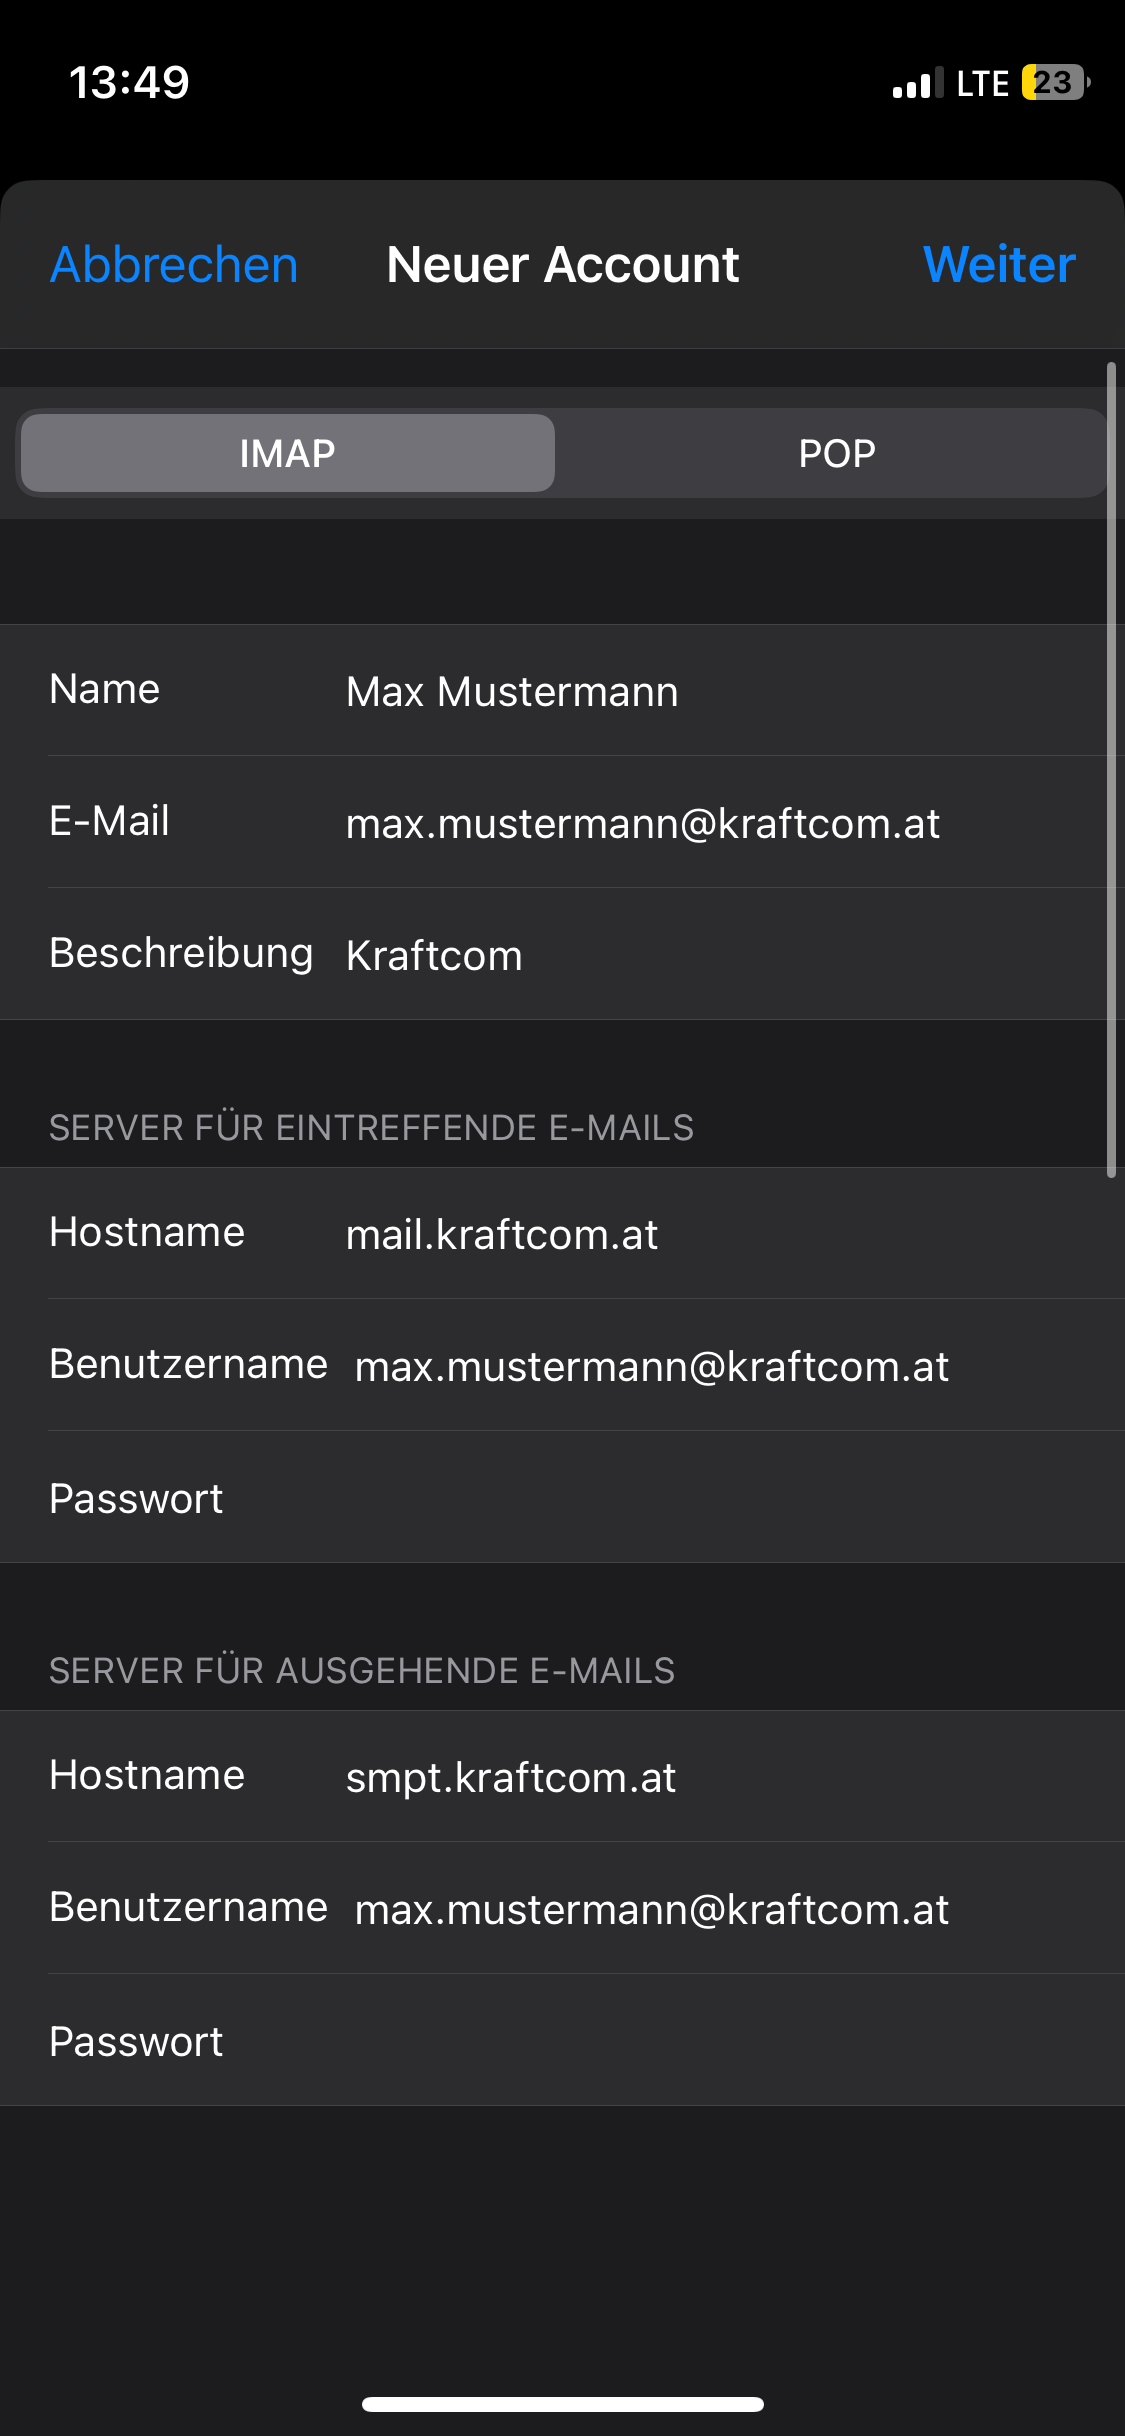Tap the cellular signal bars icon
This screenshot has height=2436, width=1125.
918,83
